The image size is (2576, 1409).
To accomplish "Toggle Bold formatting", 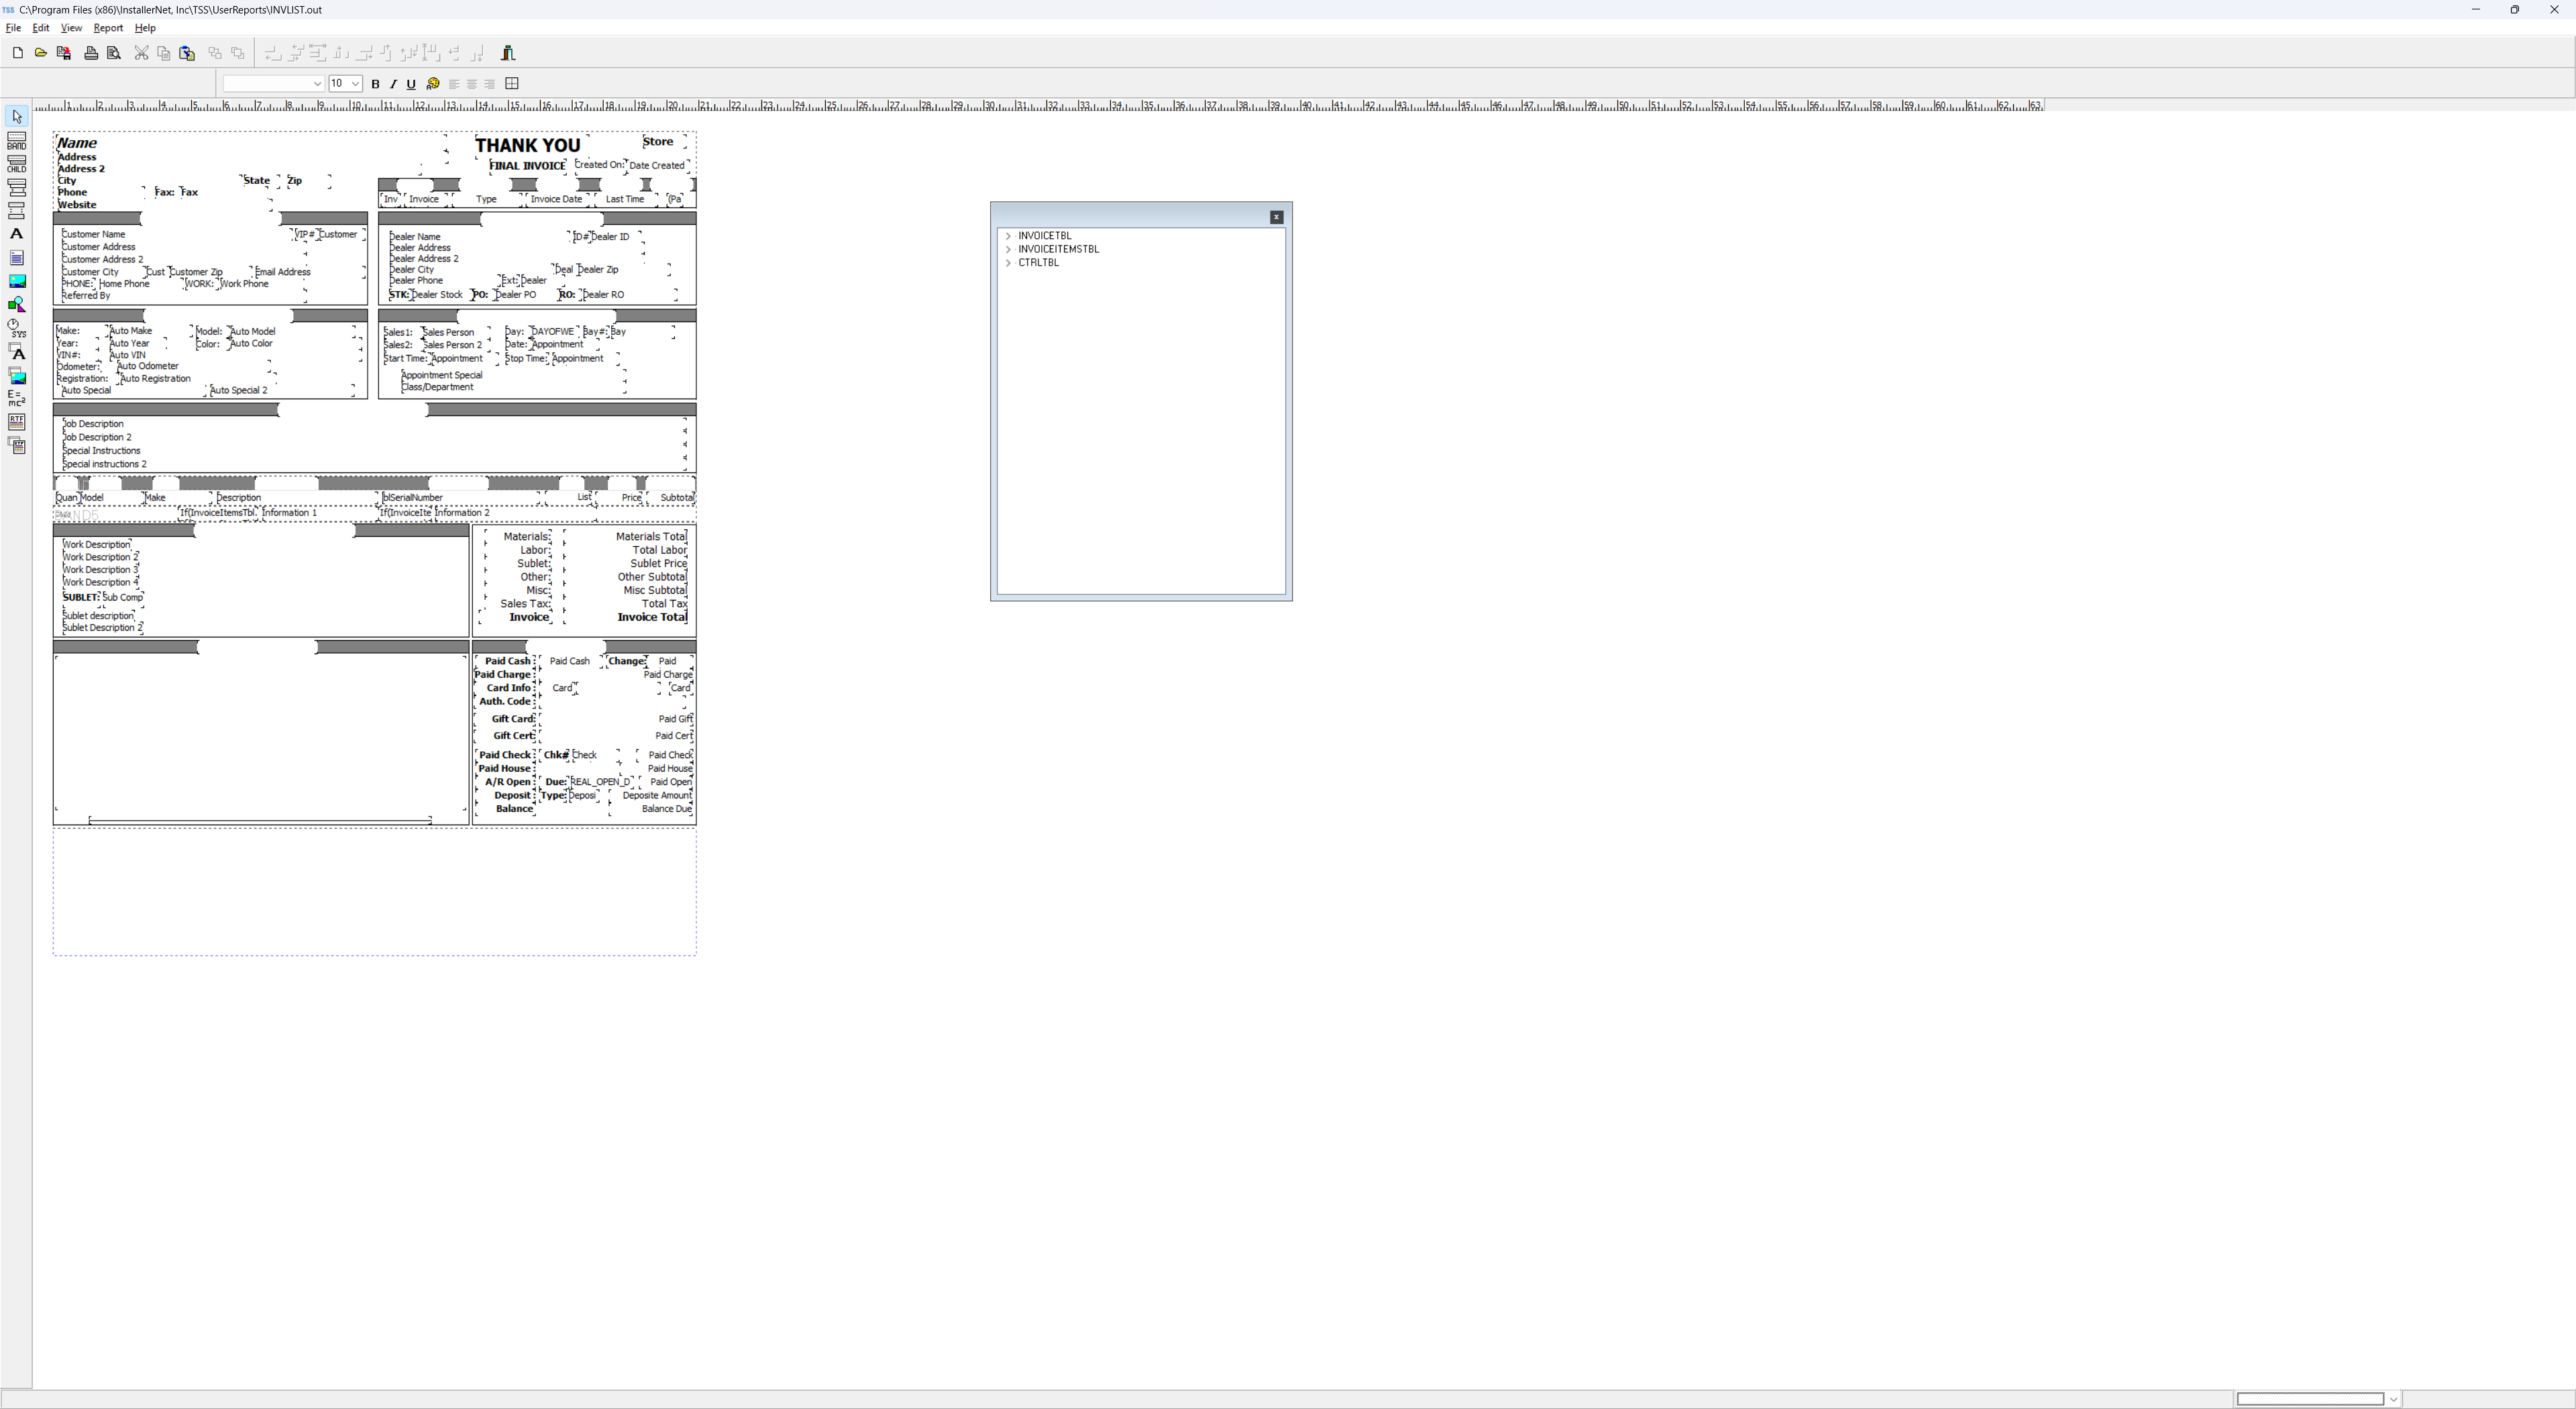I will [x=375, y=84].
